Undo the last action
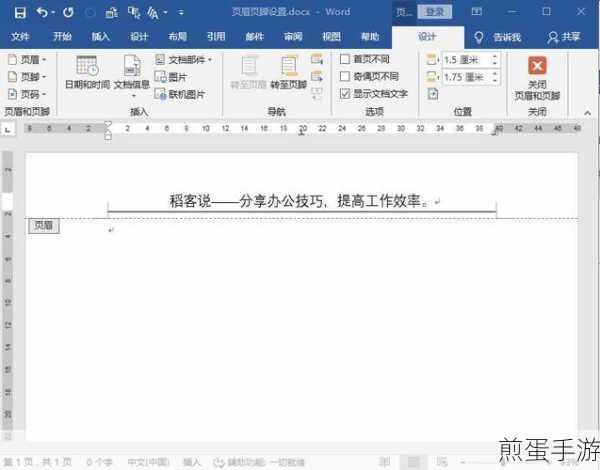The height and width of the screenshot is (470, 600). (x=42, y=13)
